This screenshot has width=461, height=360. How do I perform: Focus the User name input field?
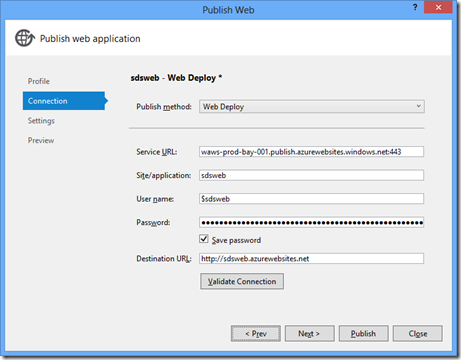311,199
